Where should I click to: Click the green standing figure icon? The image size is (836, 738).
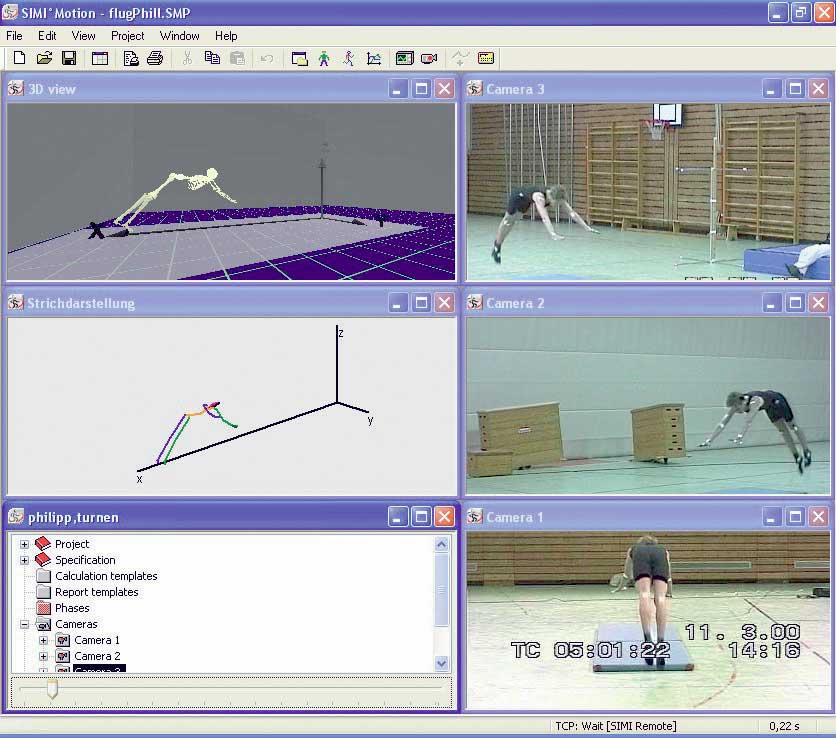pos(324,58)
